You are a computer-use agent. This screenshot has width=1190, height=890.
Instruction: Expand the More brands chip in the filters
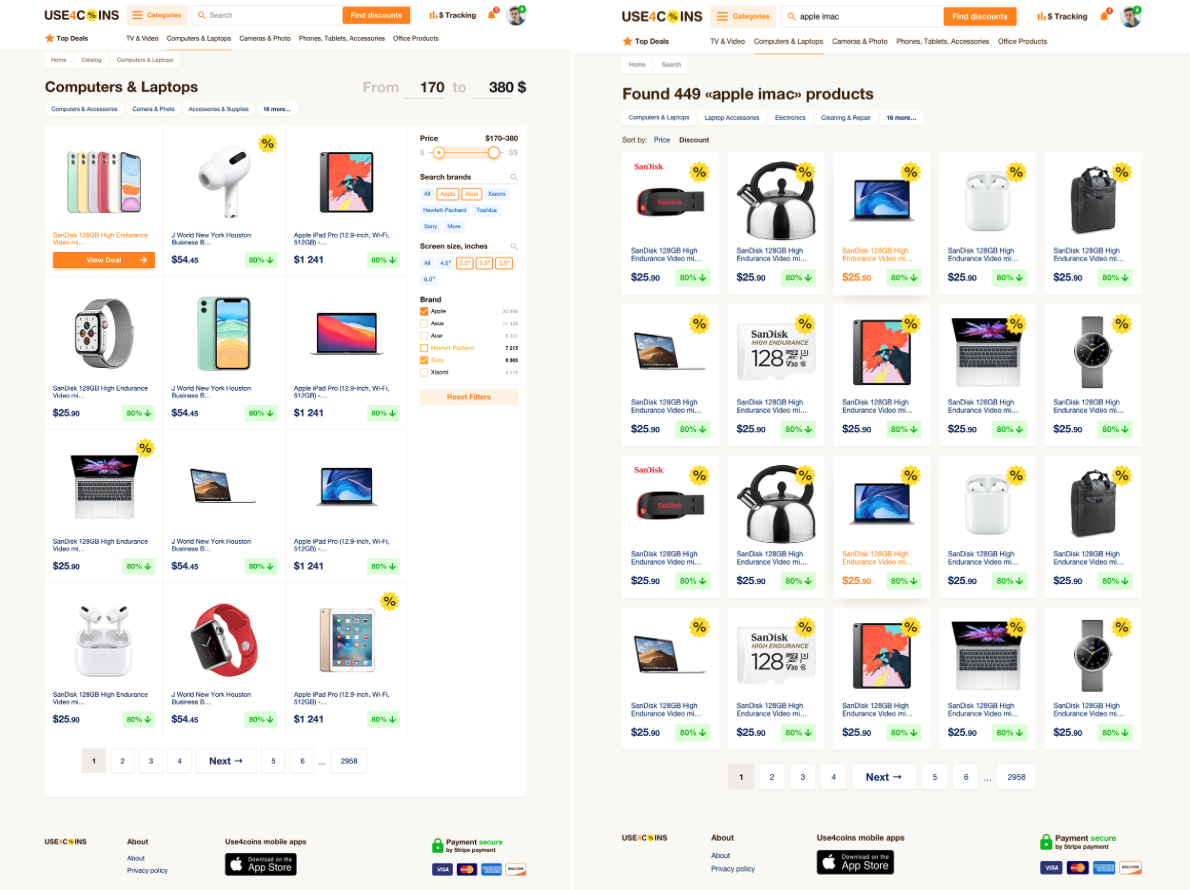coord(454,226)
